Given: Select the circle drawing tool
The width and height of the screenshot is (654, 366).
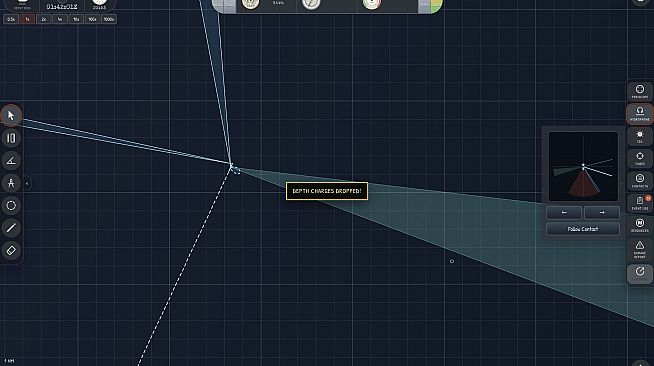Looking at the screenshot, I should 11,205.
